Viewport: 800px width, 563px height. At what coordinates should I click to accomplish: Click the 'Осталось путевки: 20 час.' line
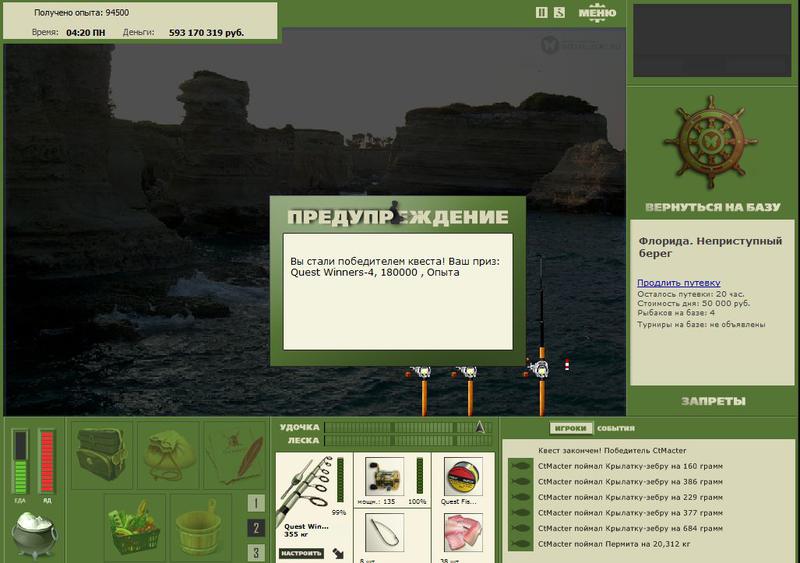coord(690,294)
